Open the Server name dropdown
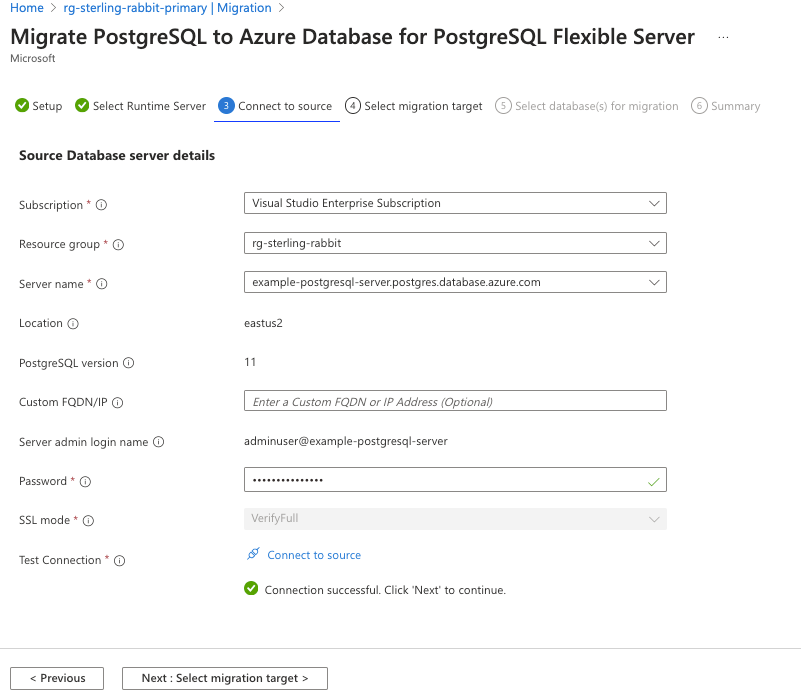 tap(455, 283)
